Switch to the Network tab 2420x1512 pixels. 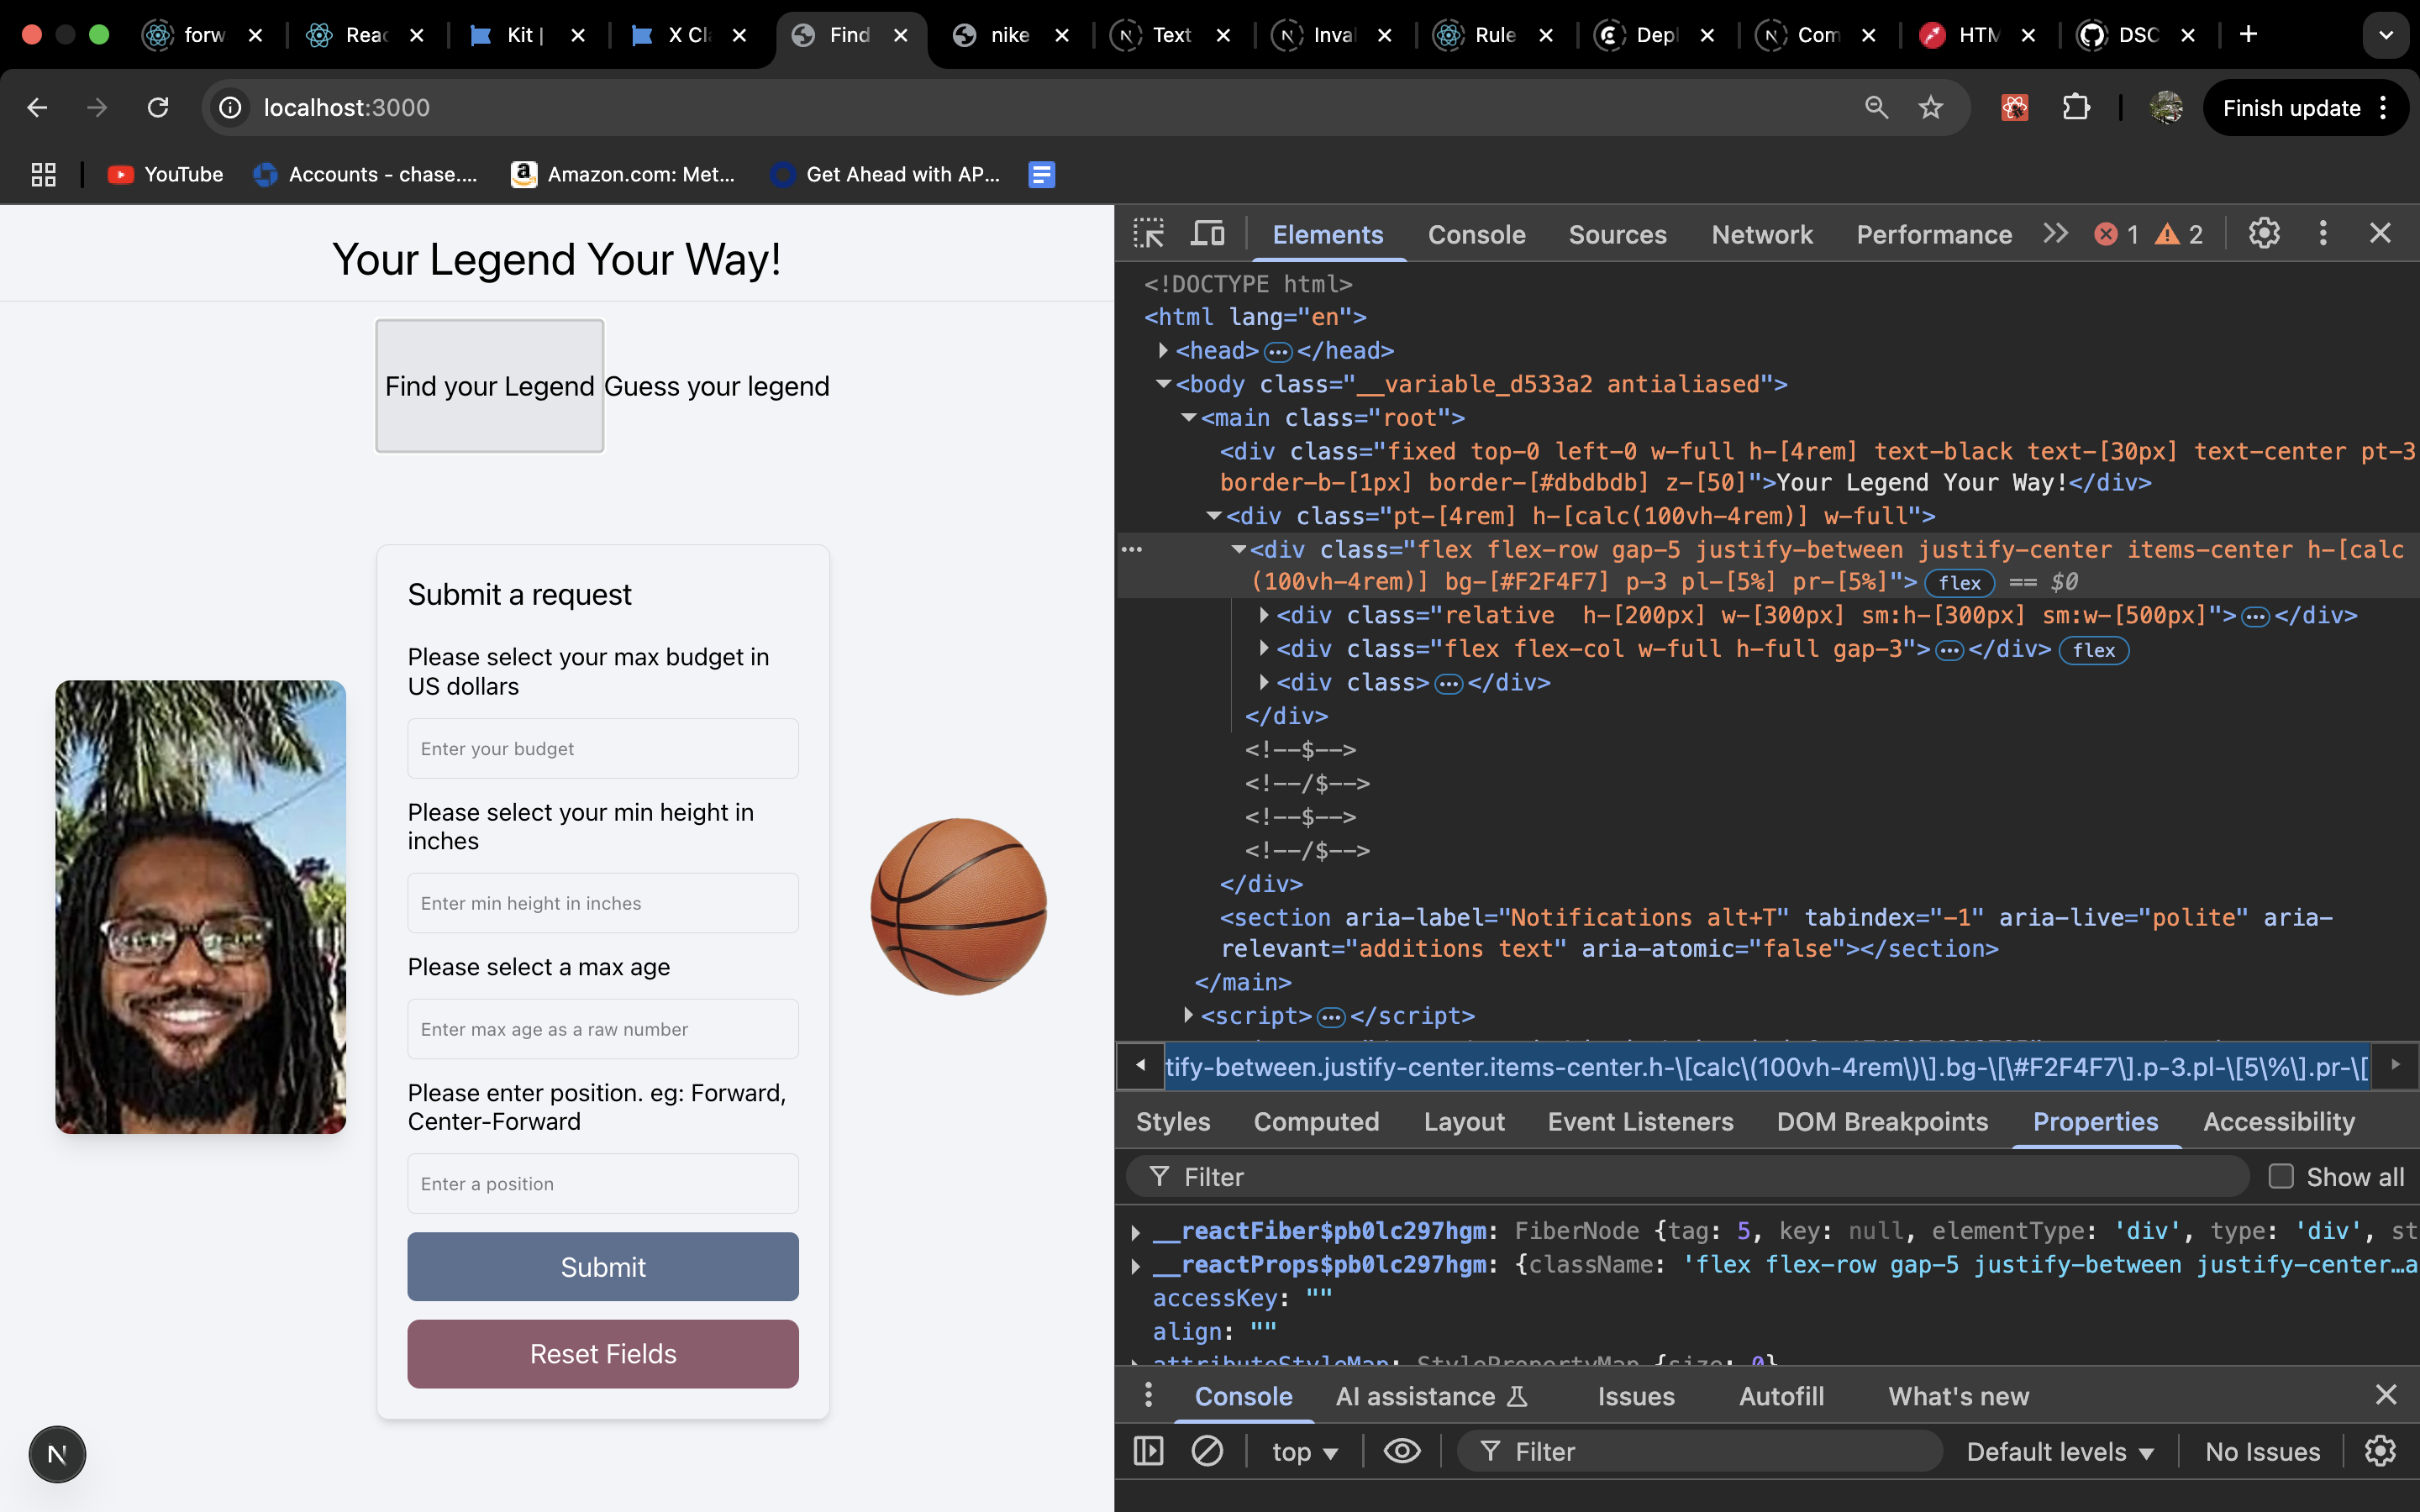click(x=1761, y=235)
